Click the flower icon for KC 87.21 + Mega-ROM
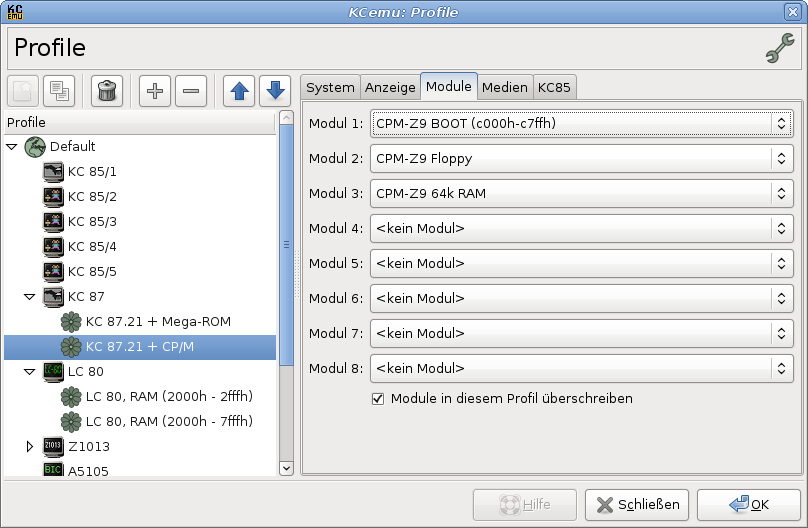808x528 pixels. pos(71,322)
